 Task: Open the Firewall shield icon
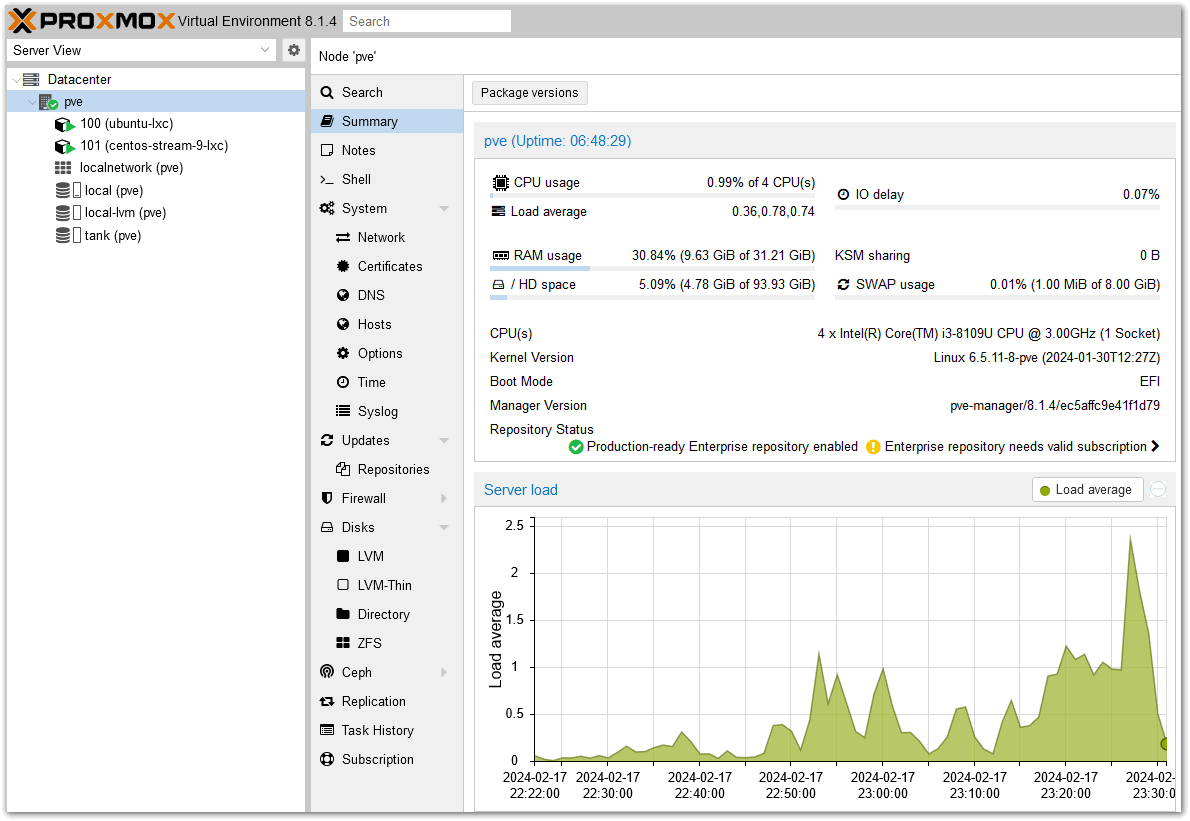[326, 499]
